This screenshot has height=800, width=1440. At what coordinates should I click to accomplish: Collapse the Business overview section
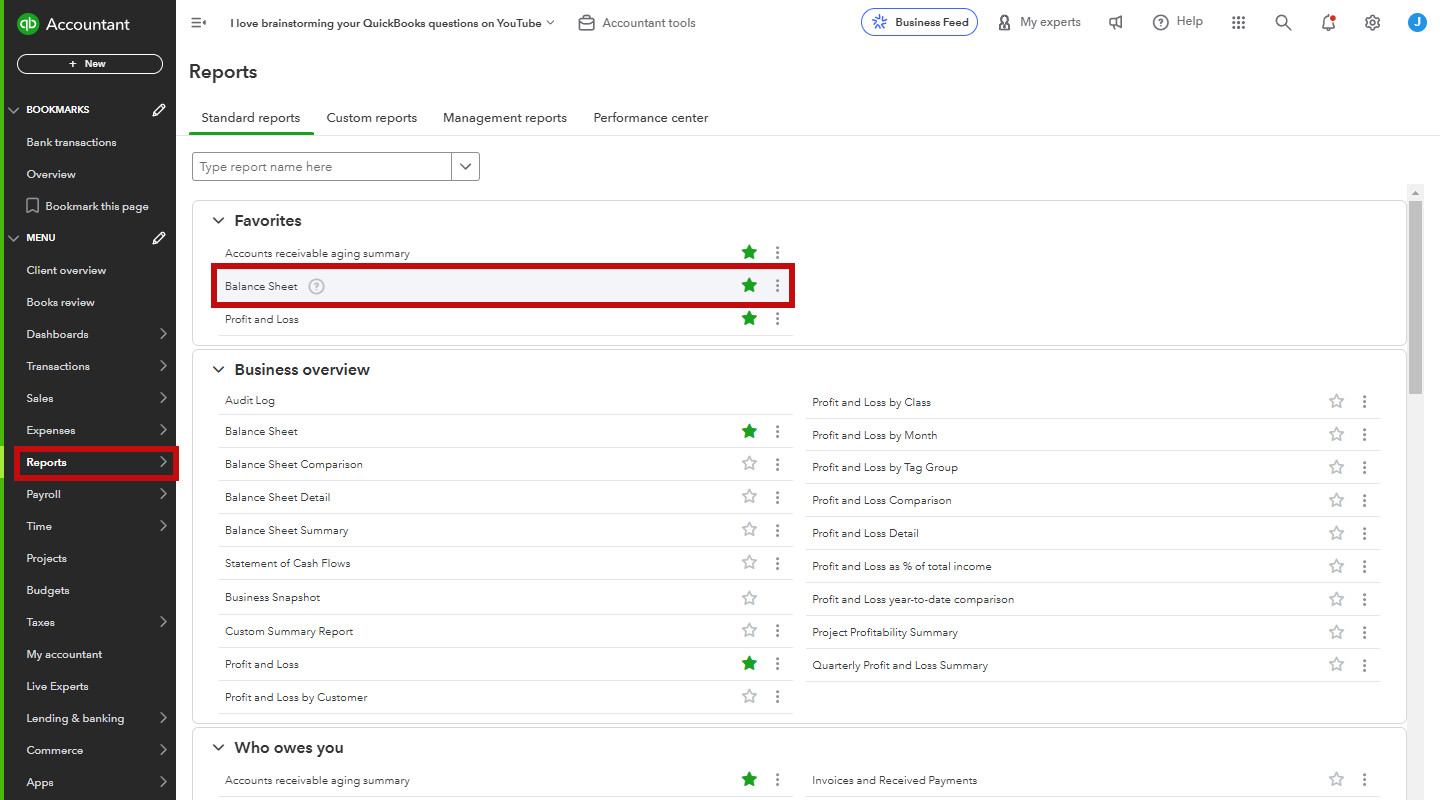(x=218, y=370)
